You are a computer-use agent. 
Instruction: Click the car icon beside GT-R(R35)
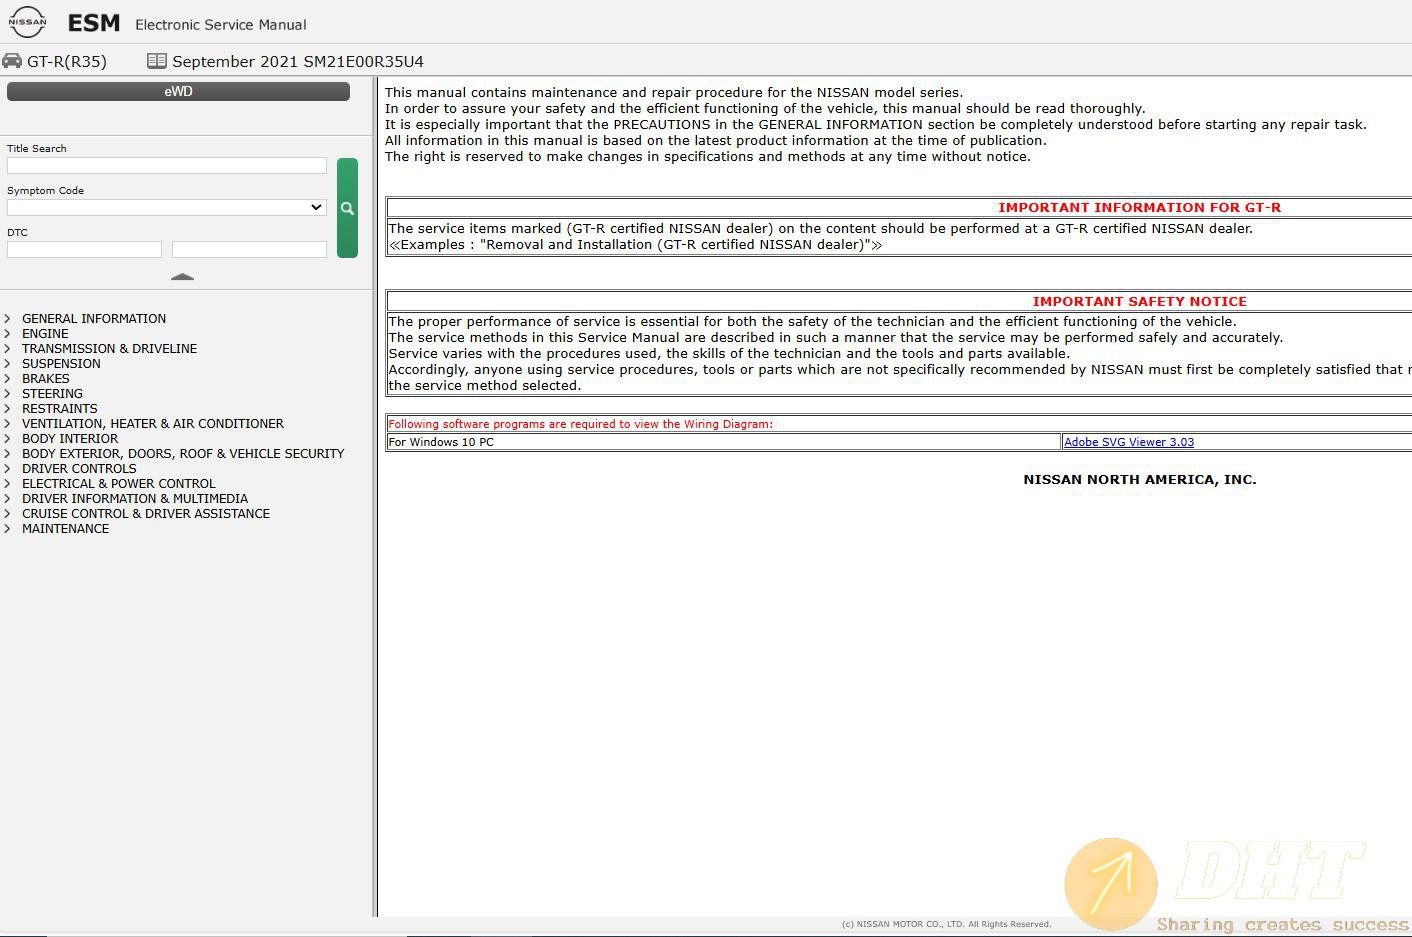click(12, 61)
